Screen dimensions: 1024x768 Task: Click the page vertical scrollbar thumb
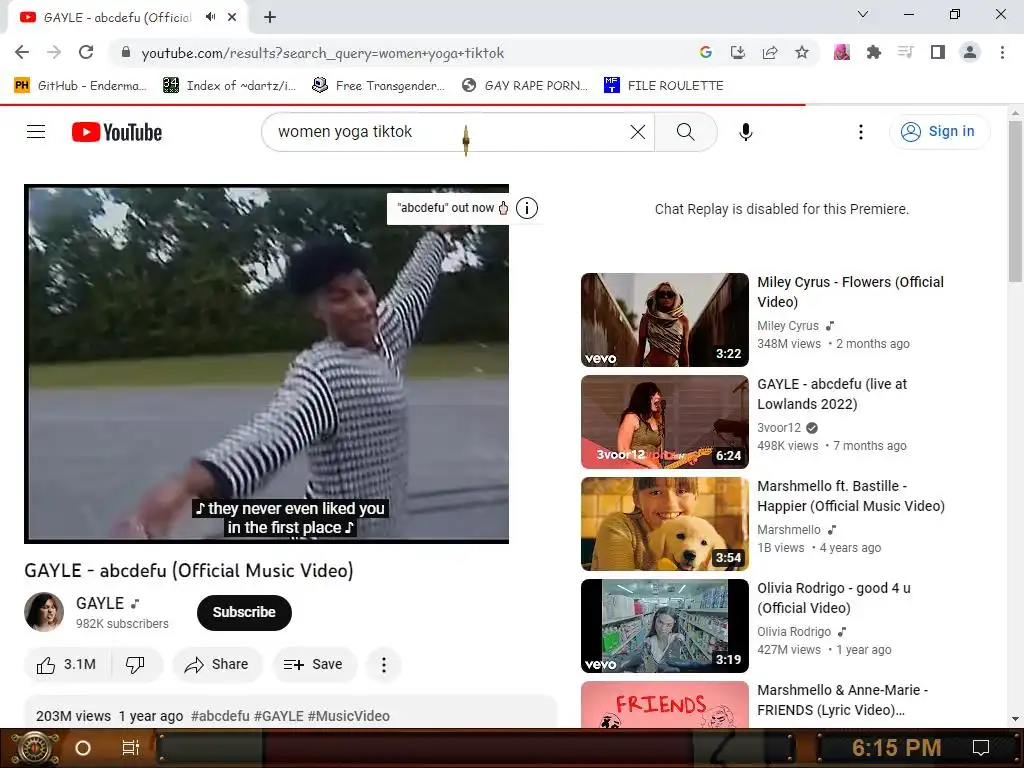pos(1016,201)
